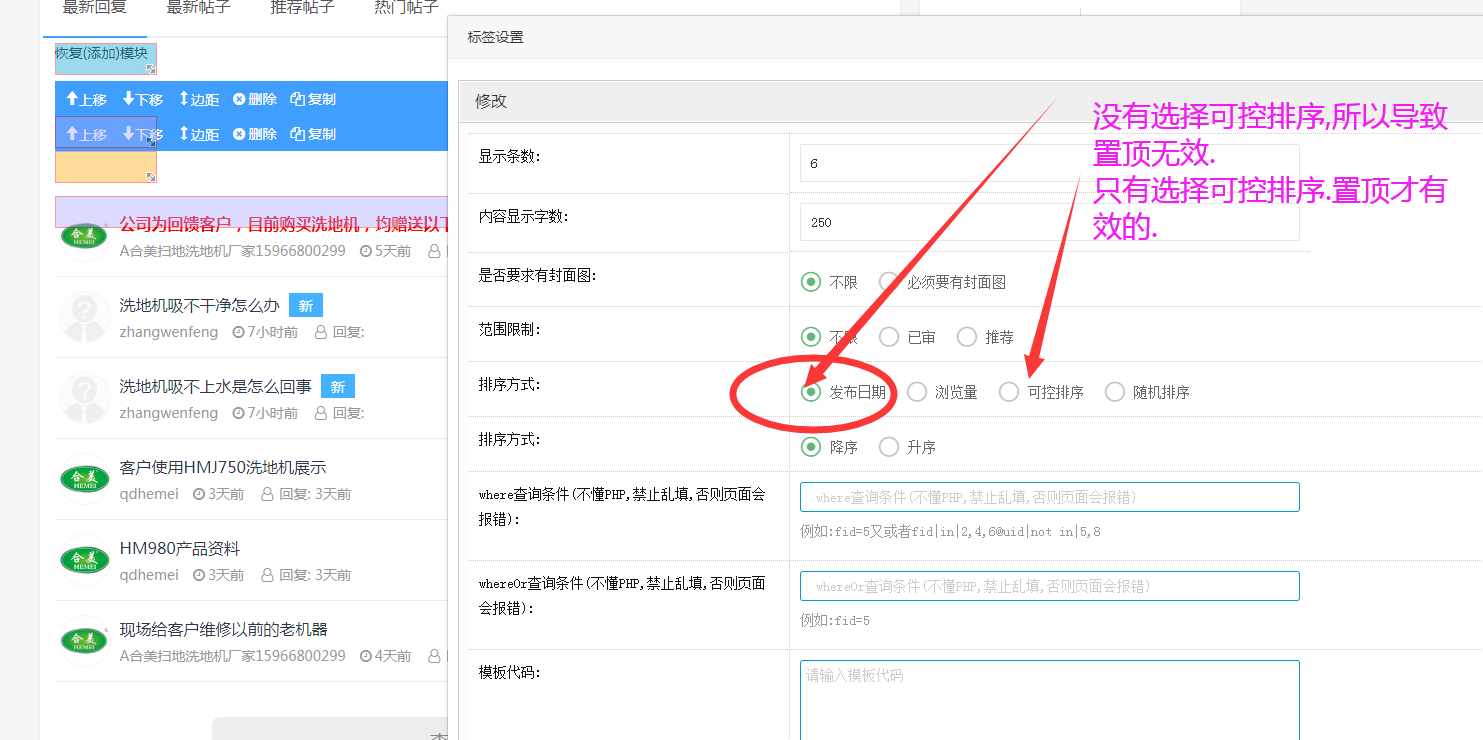Switch to the 最新帖子 tab
Viewport: 1483px width, 740px height.
point(198,8)
